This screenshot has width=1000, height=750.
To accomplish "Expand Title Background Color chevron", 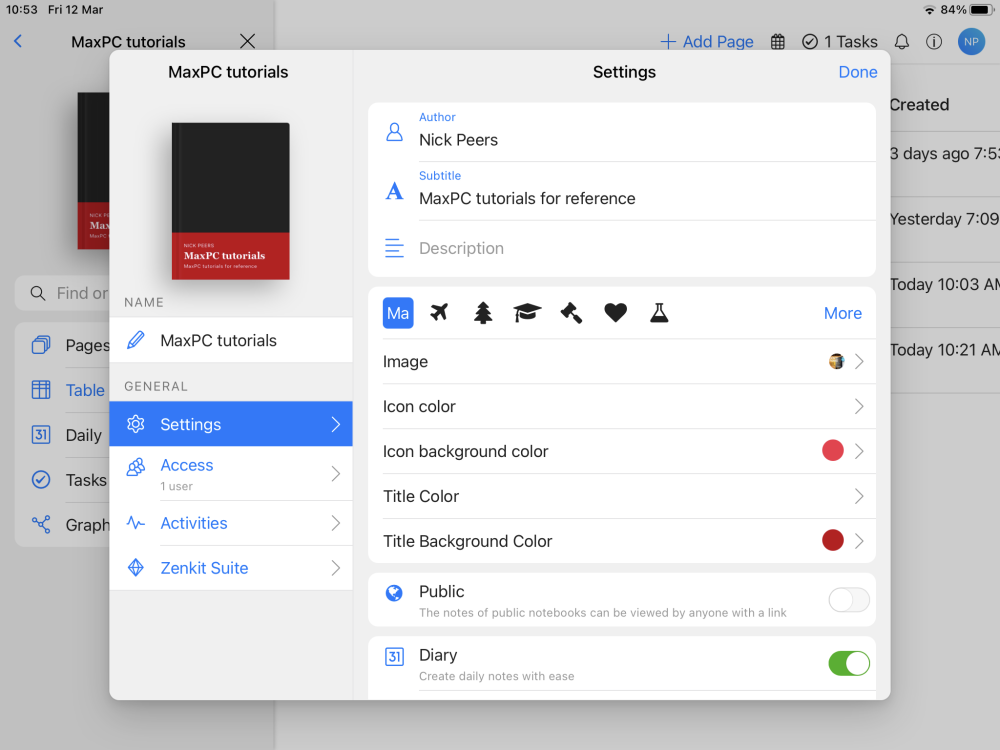I will coord(859,541).
